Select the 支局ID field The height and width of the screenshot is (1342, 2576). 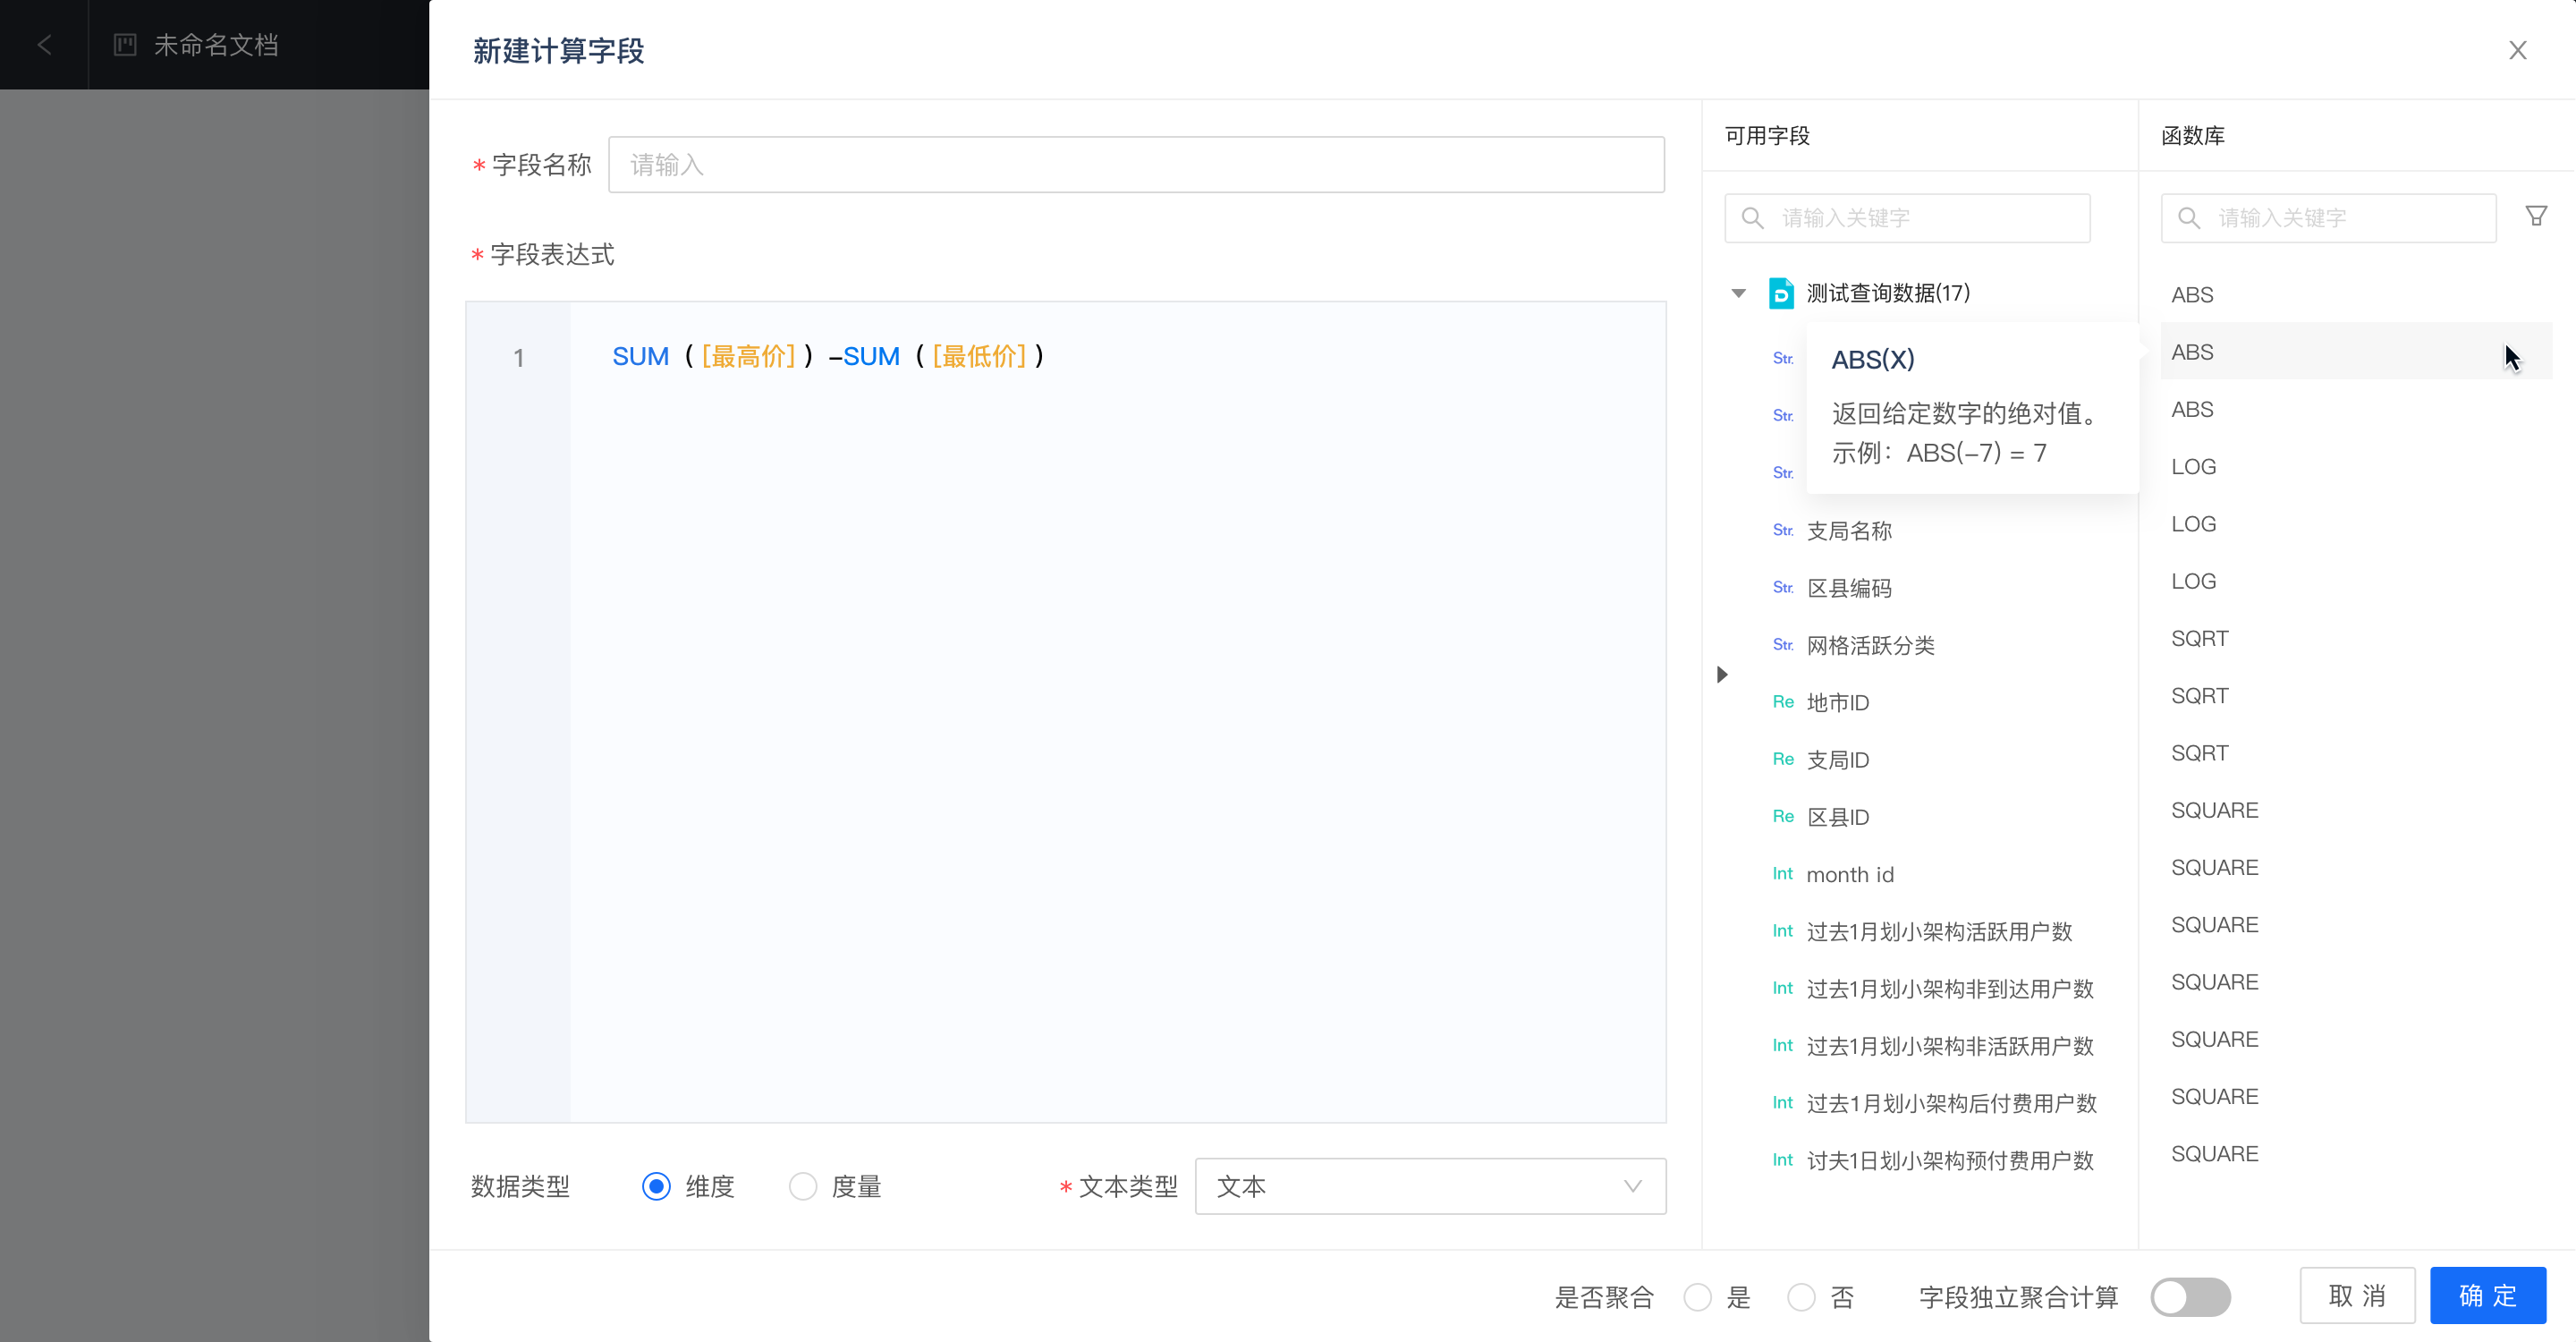(x=1837, y=760)
